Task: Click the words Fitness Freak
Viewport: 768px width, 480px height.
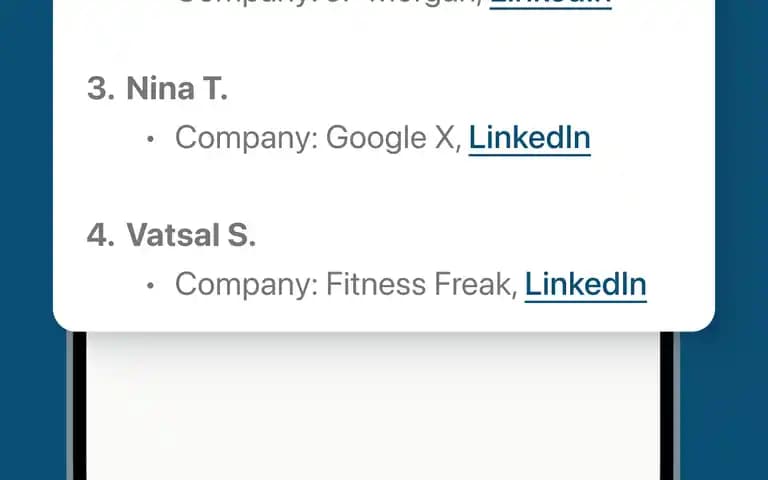Action: click(x=421, y=284)
